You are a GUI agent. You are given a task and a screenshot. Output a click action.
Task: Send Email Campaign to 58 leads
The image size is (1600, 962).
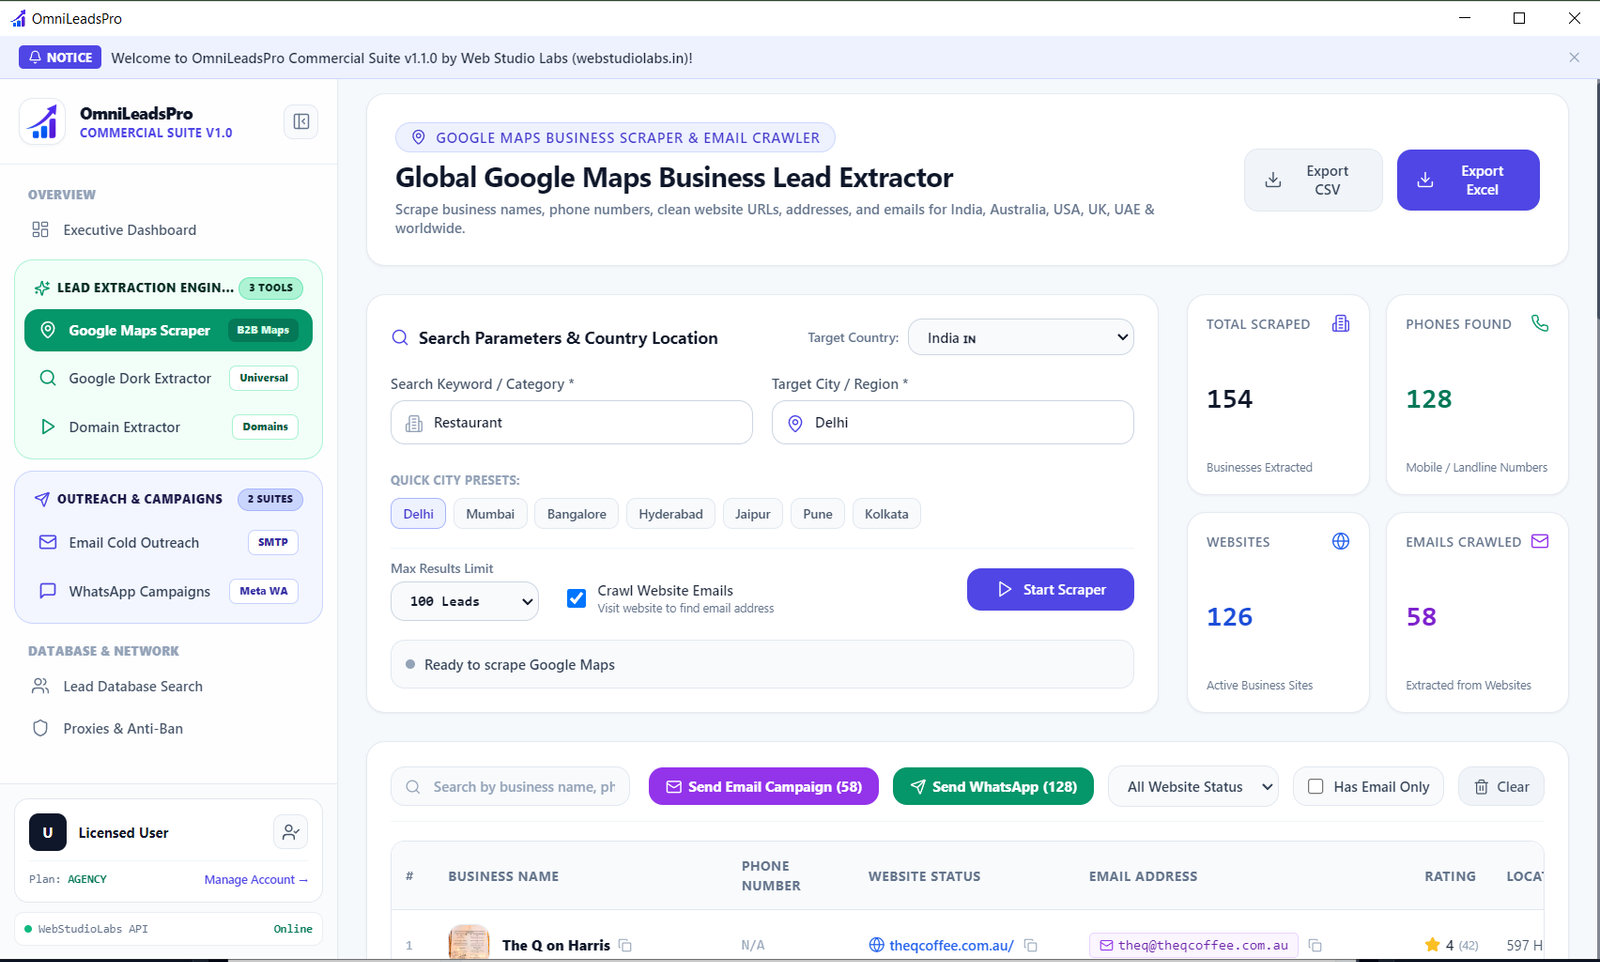(x=763, y=787)
